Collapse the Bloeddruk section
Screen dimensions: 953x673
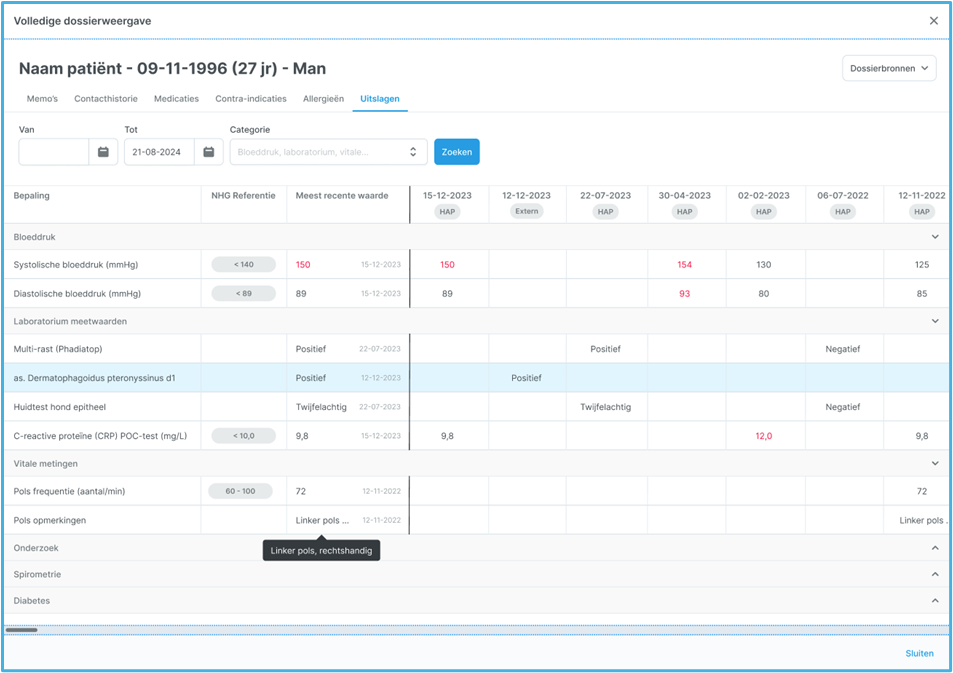[x=935, y=237]
